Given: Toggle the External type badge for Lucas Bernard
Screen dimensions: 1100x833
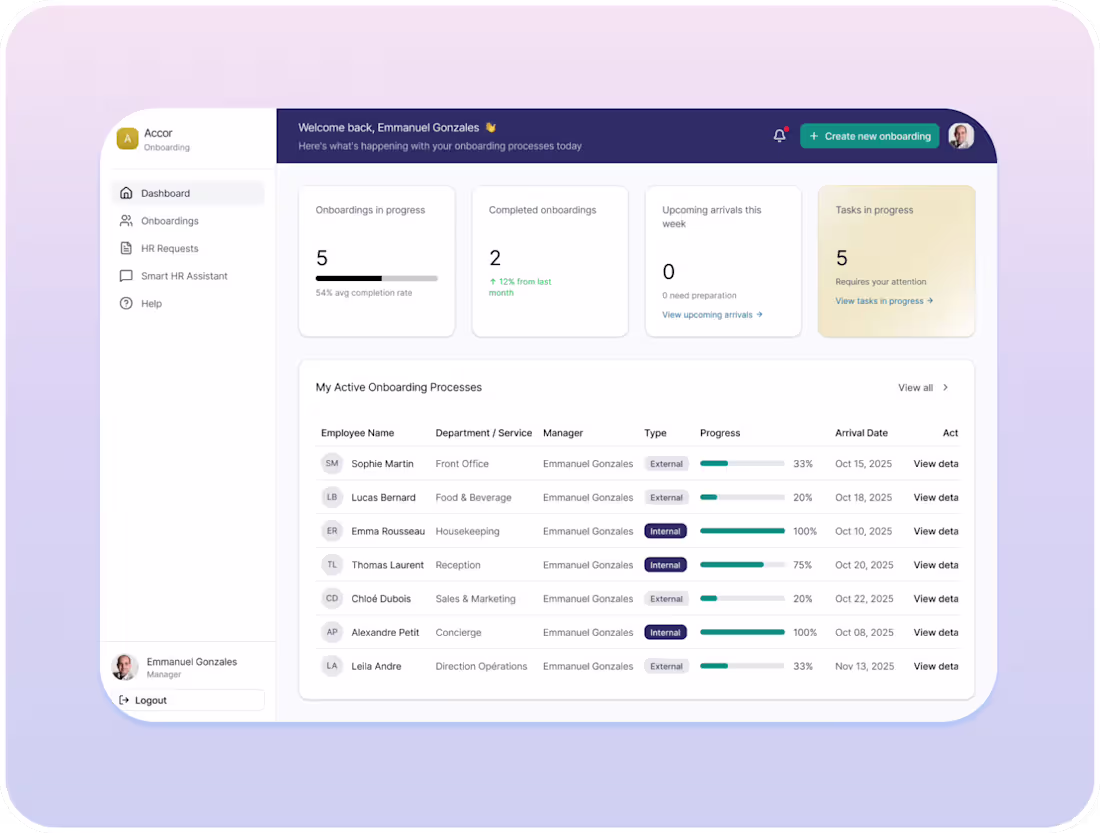Looking at the screenshot, I should point(666,497).
